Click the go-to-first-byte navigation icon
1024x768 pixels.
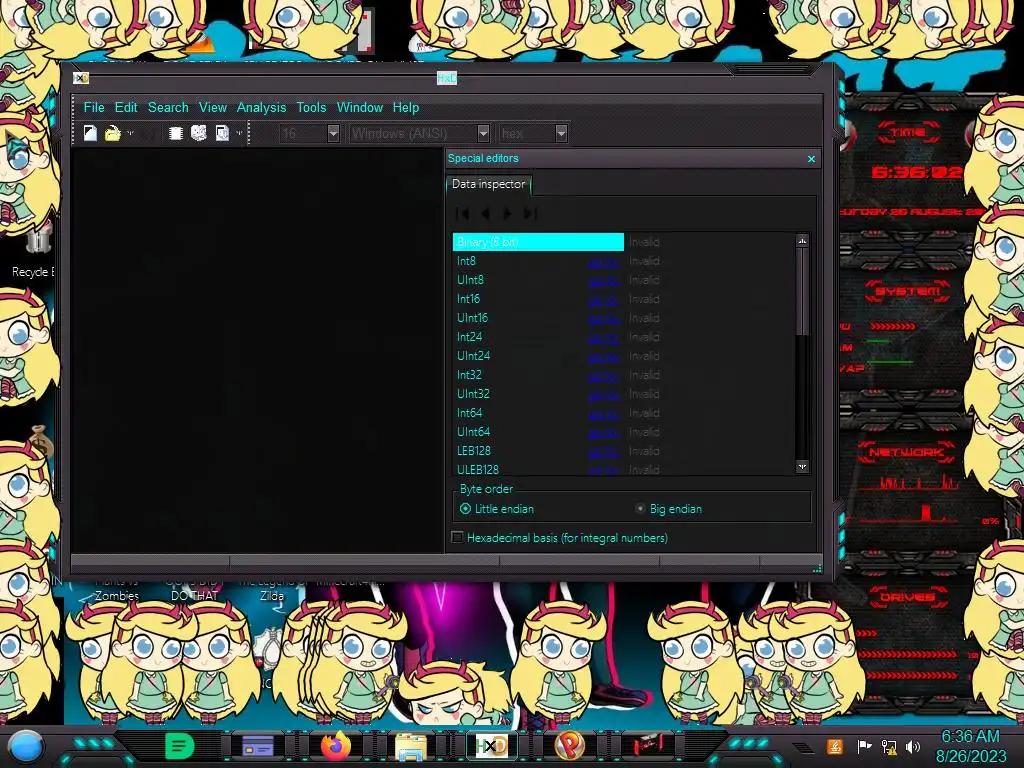[x=462, y=214]
